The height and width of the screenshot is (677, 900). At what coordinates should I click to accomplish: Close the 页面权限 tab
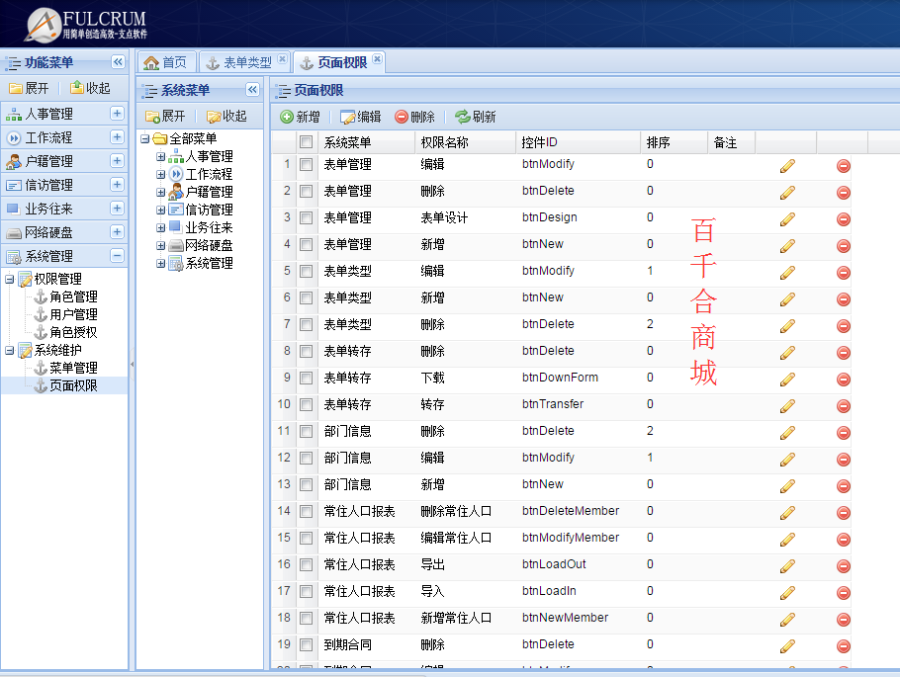[377, 59]
